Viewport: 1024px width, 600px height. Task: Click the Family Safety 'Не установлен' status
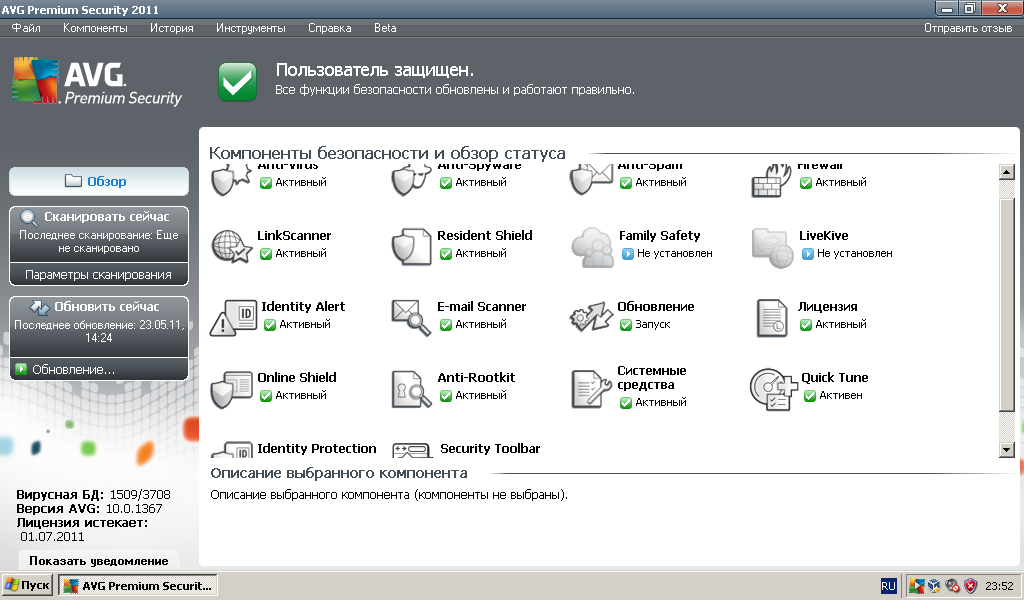click(675, 253)
